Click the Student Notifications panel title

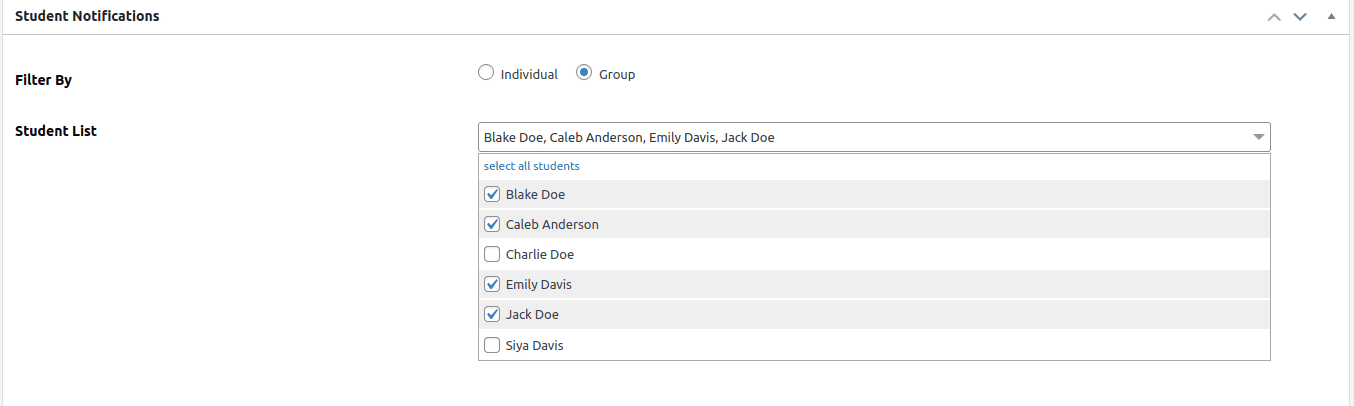87,17
